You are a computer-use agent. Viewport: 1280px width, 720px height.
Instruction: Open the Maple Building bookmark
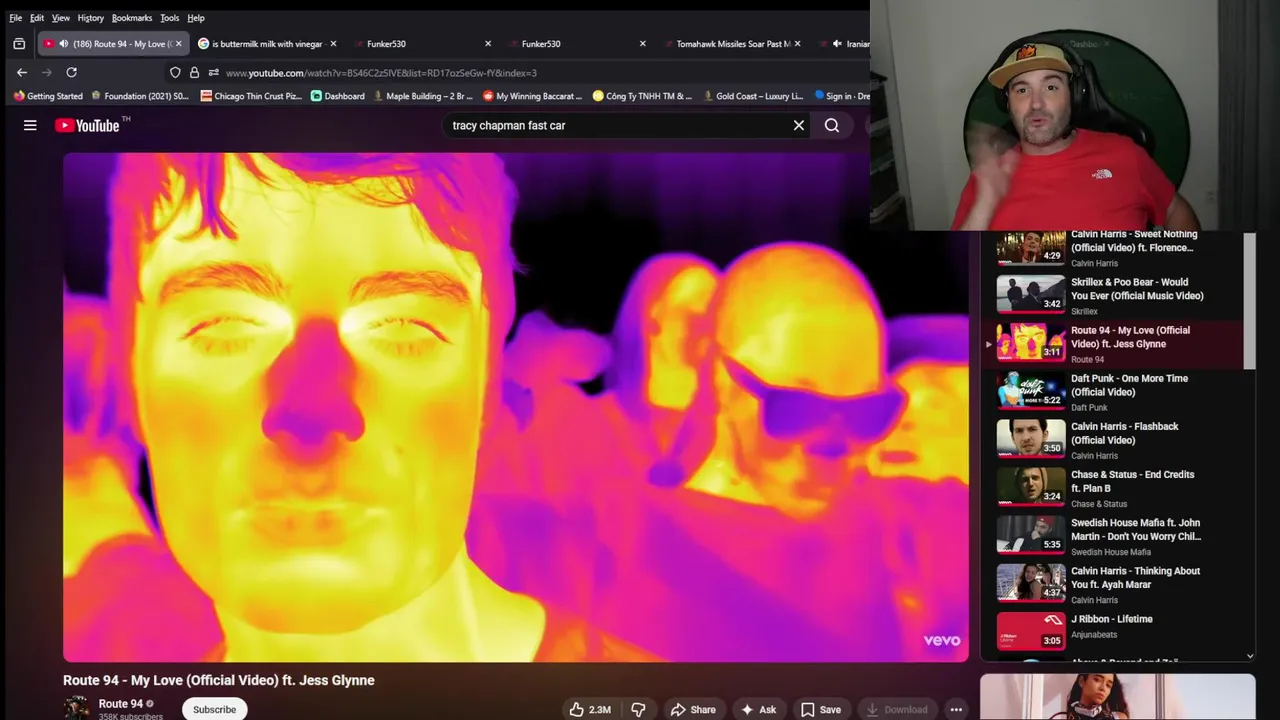422,96
